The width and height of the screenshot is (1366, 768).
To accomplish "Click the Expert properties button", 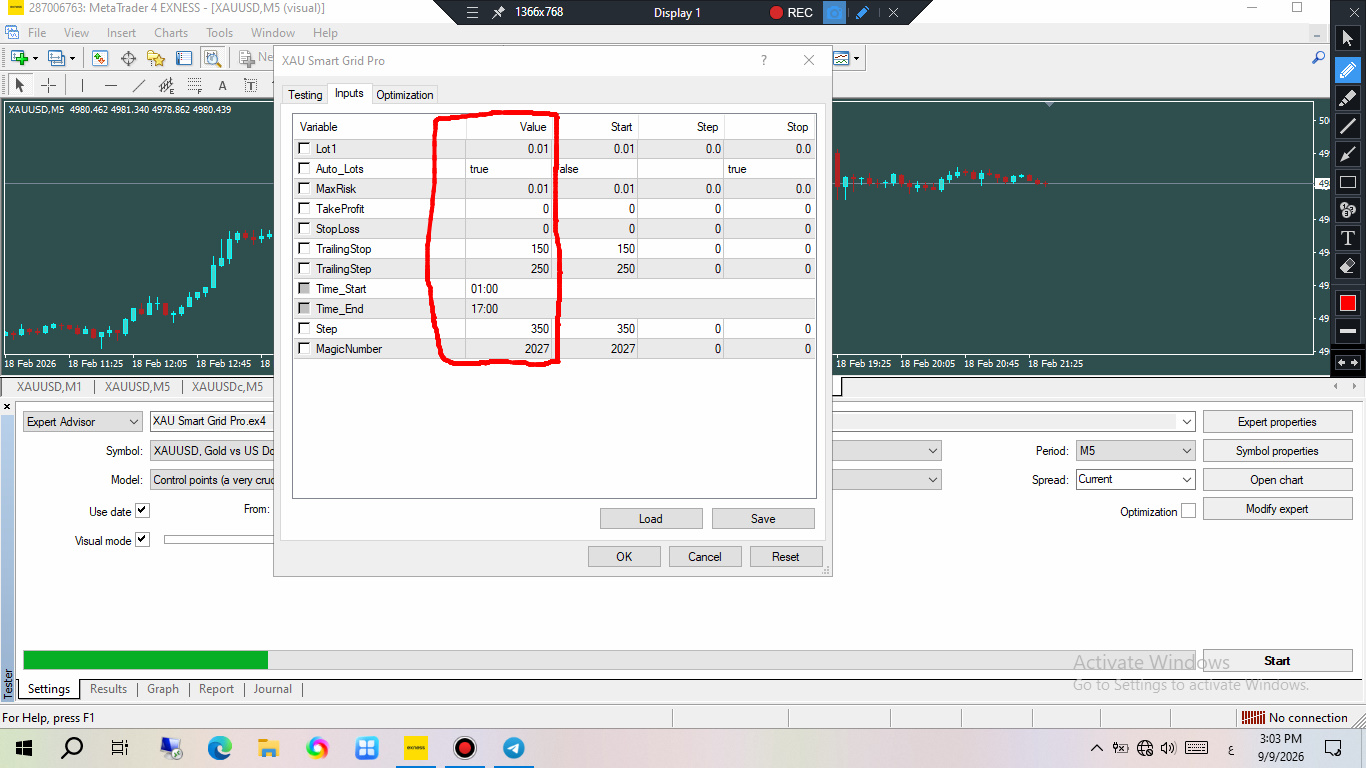I will (1277, 422).
